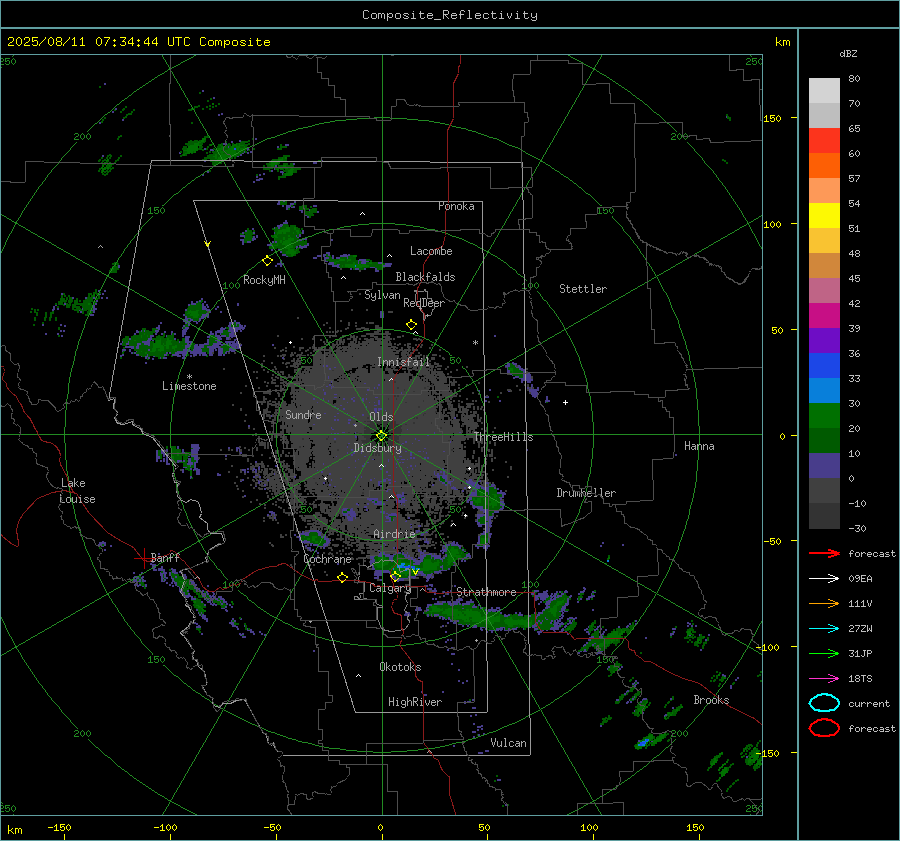Click the yellow diamond marker below RedDeer

pos(411,325)
